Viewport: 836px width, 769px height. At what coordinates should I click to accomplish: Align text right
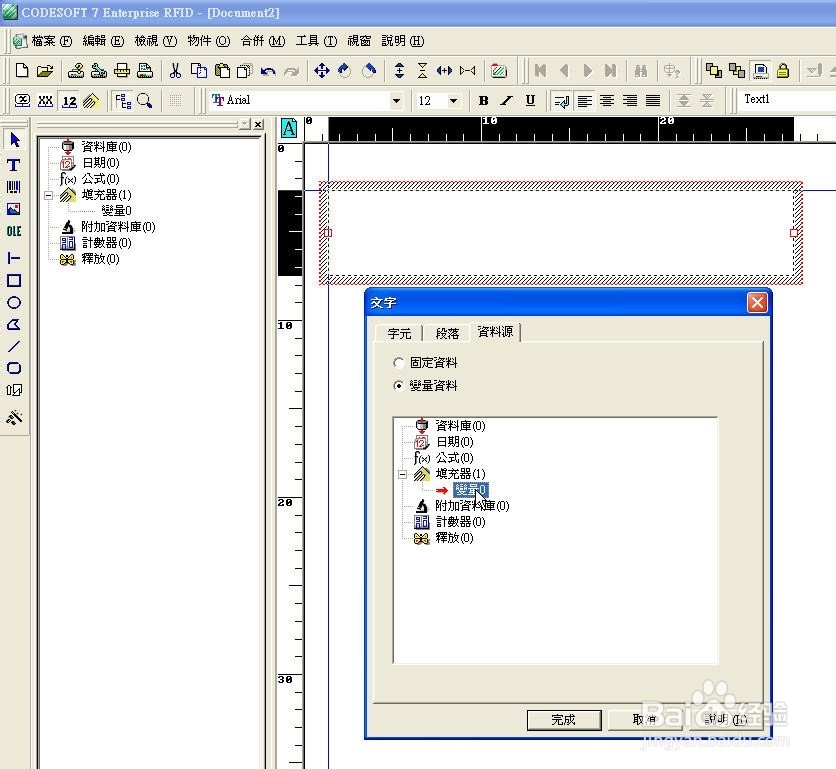(x=630, y=100)
